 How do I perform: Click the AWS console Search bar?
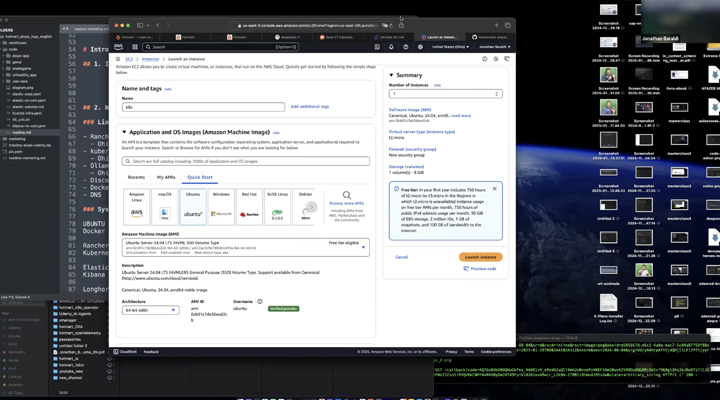[220, 47]
